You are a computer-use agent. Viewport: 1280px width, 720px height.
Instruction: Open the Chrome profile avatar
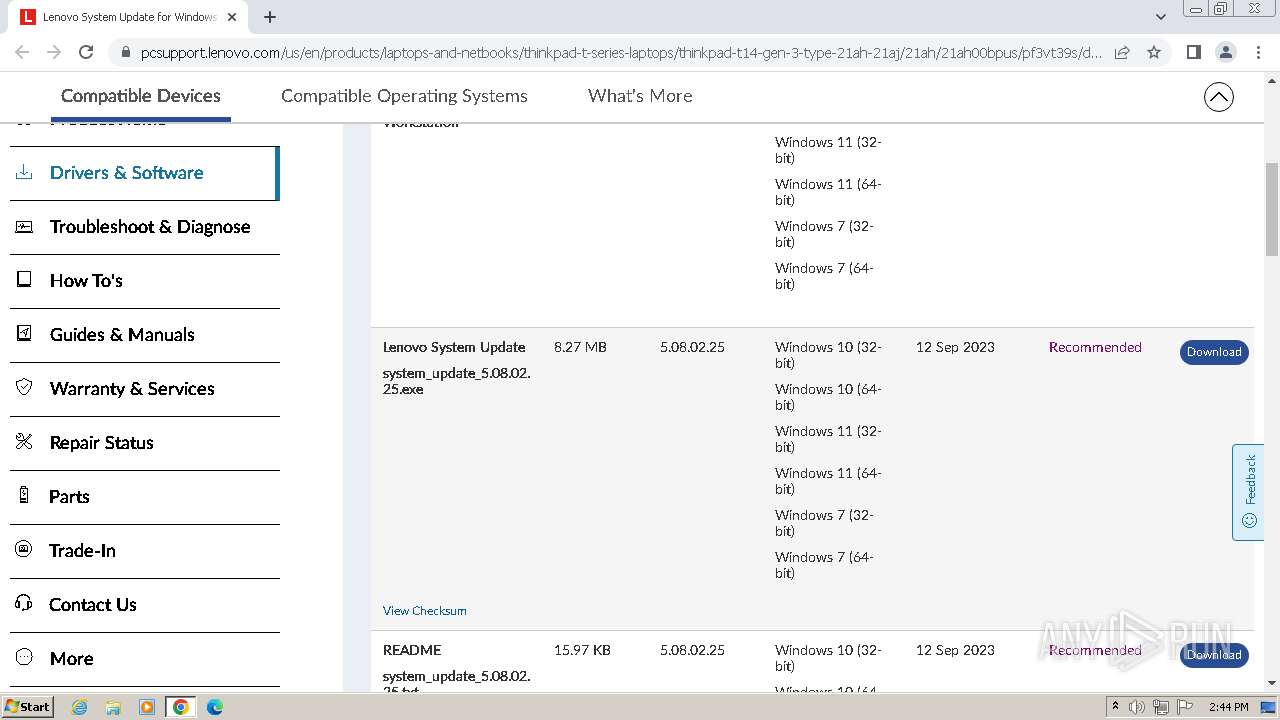1226,52
